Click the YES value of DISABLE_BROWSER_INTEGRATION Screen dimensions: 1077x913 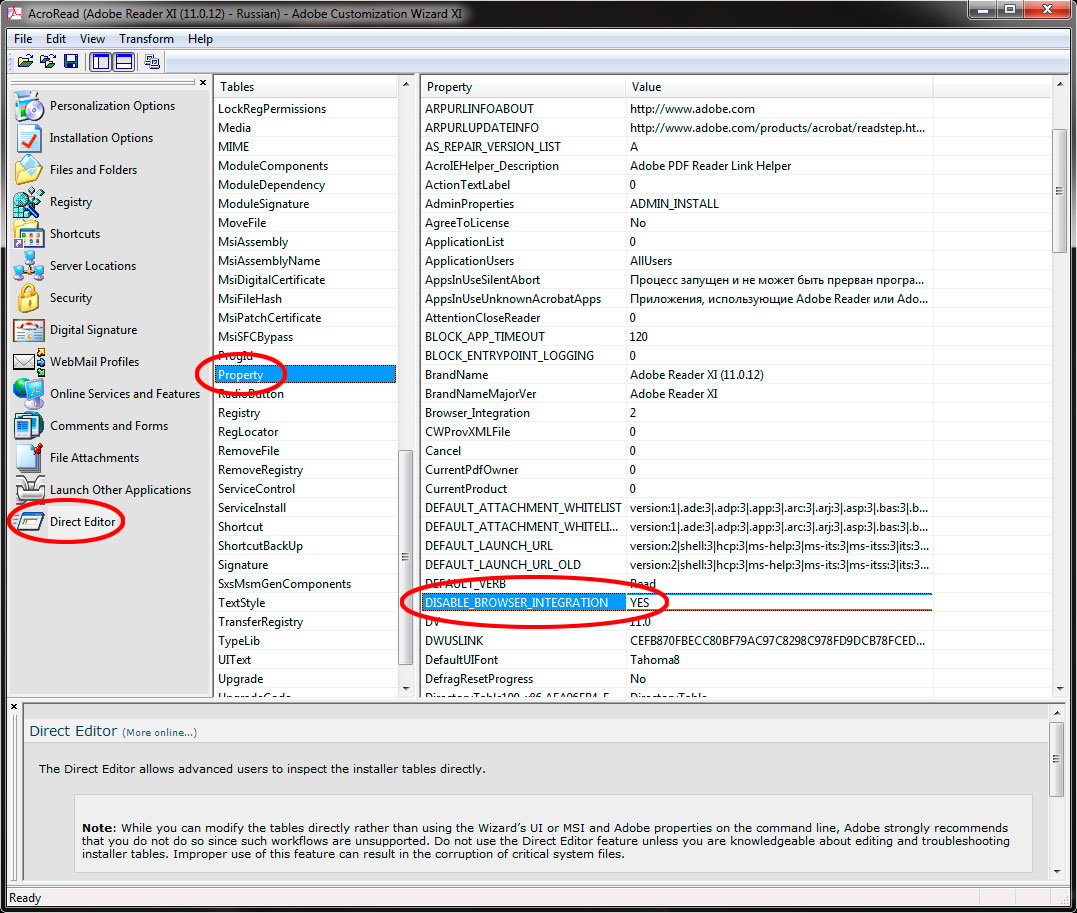639,603
